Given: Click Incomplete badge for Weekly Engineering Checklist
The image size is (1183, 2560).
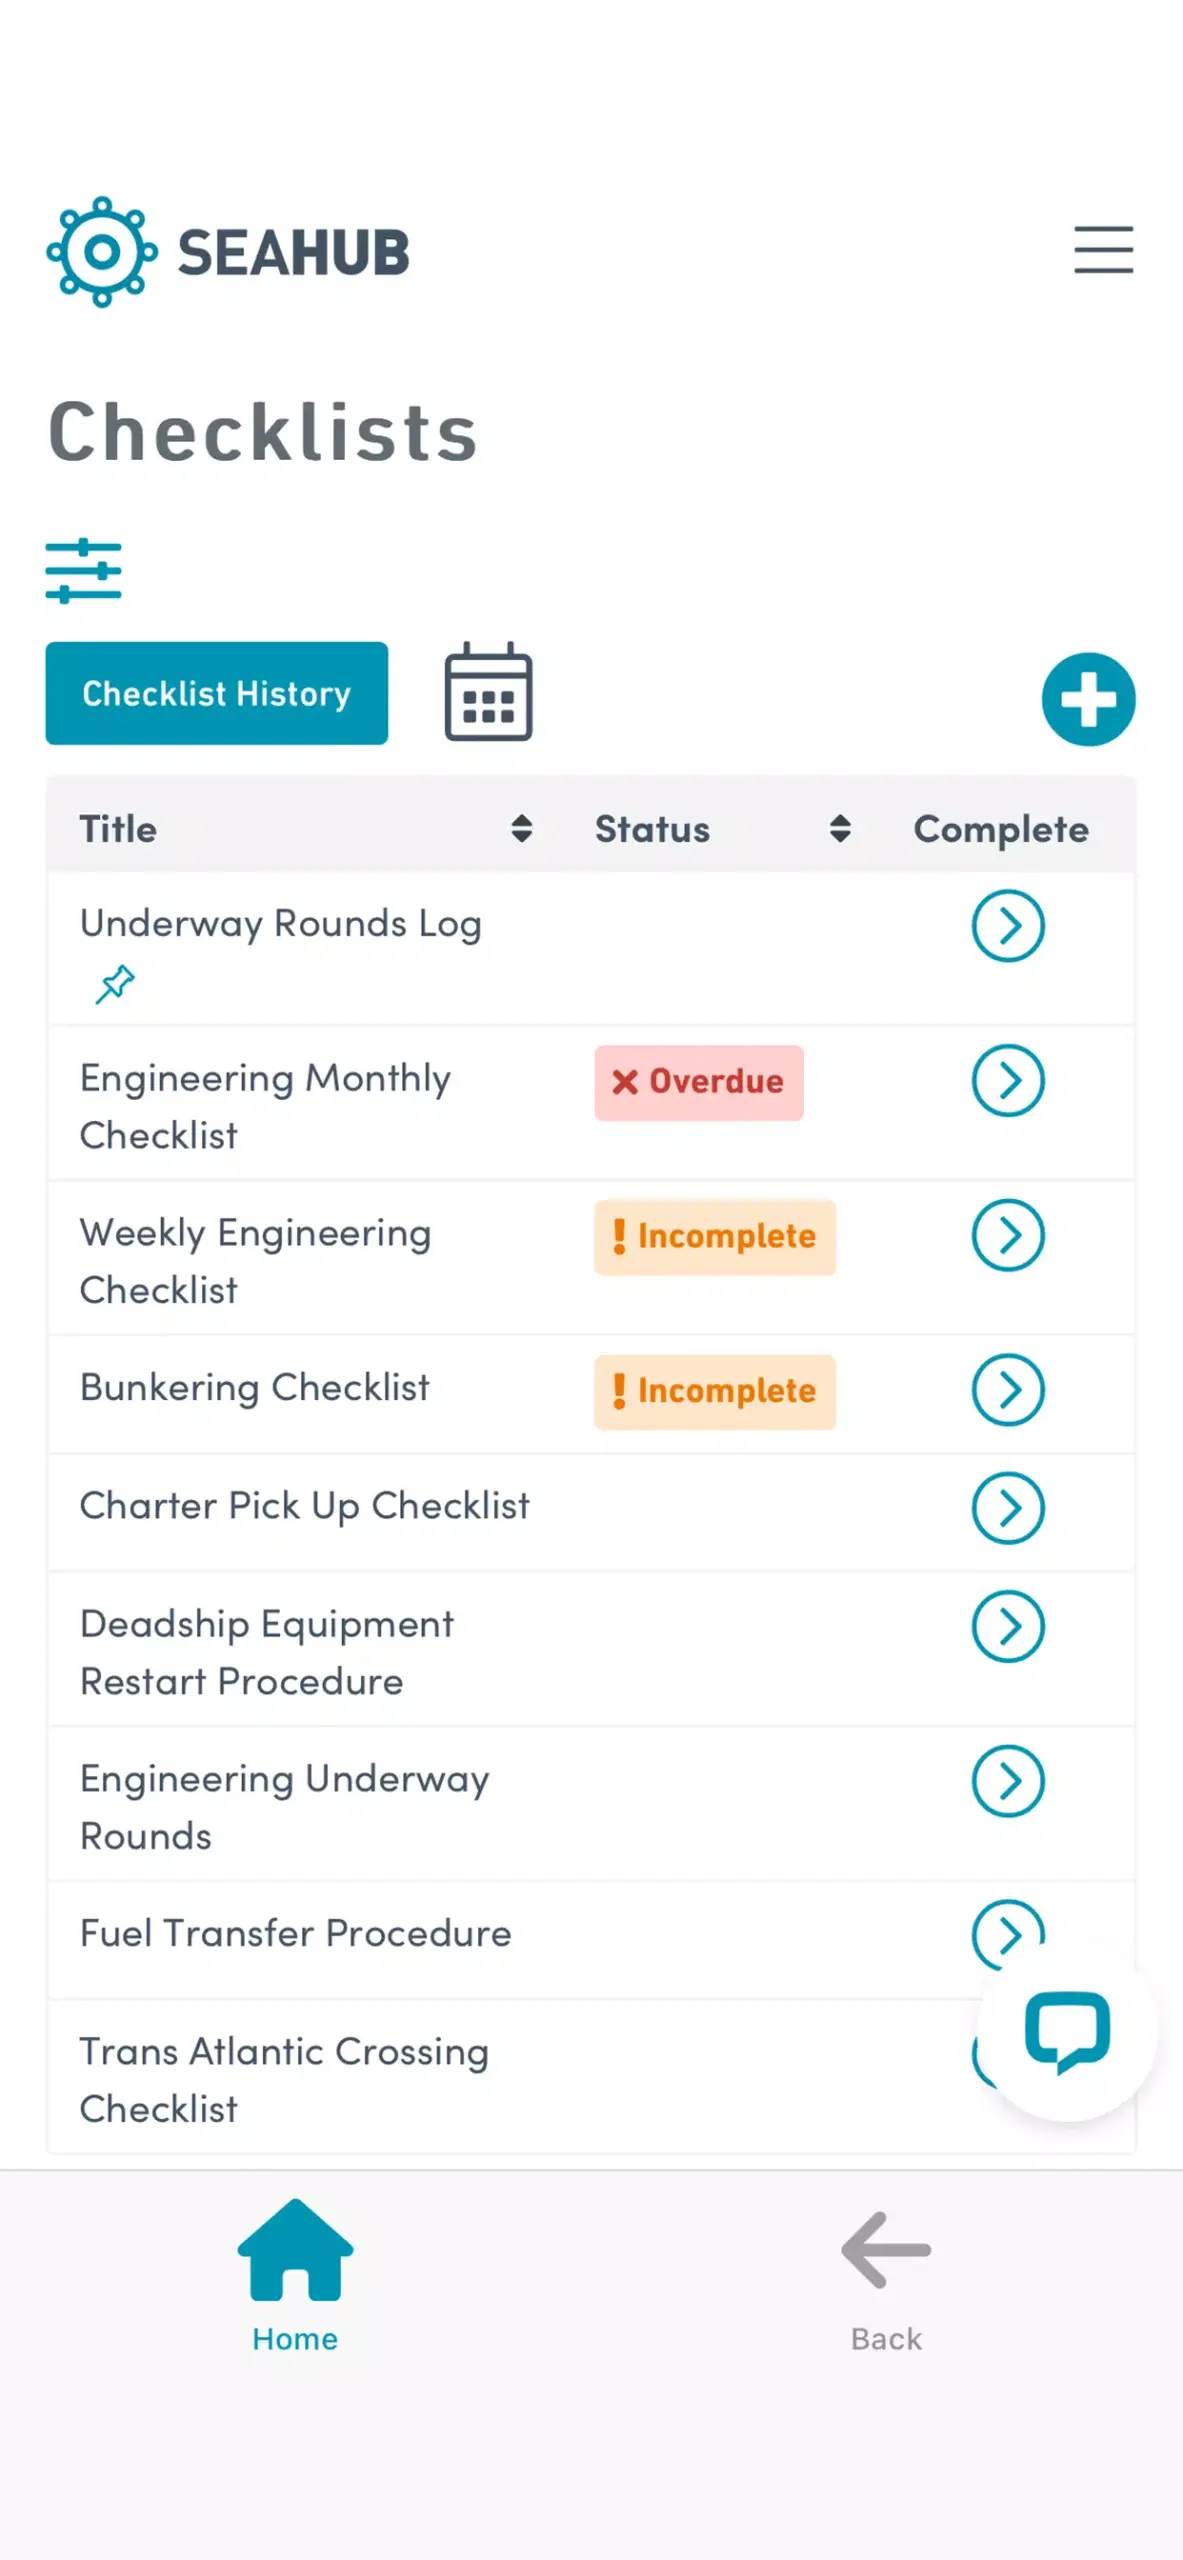Looking at the screenshot, I should point(715,1237).
